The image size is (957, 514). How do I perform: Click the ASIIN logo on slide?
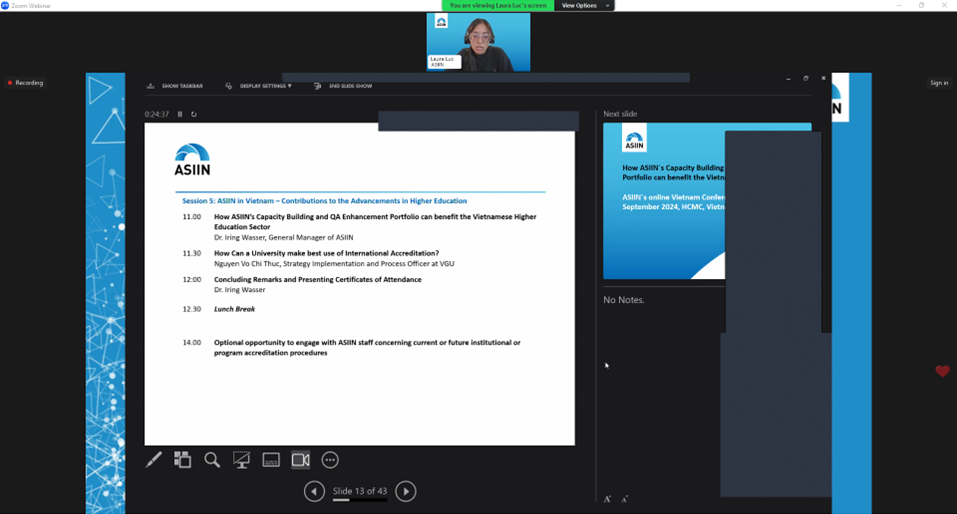point(192,160)
